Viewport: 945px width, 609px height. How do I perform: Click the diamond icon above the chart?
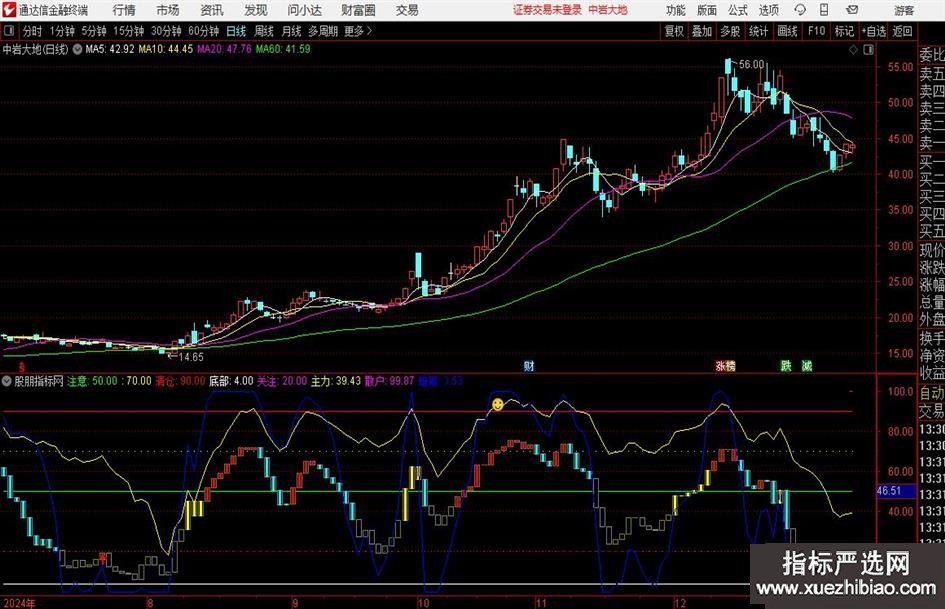pos(853,49)
